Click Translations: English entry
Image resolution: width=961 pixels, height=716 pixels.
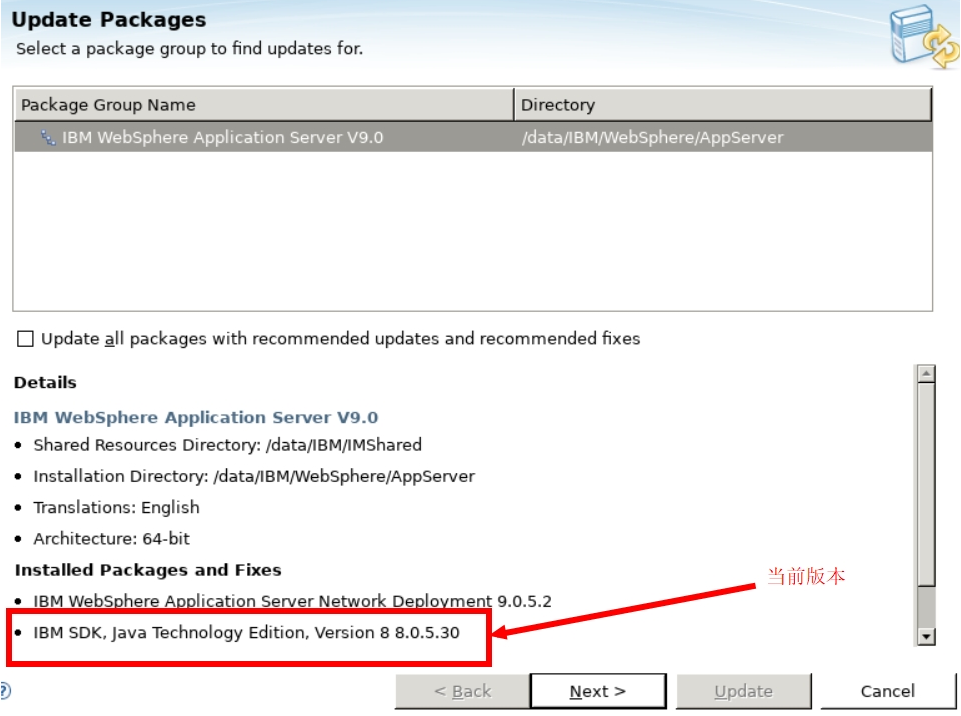[116, 508]
